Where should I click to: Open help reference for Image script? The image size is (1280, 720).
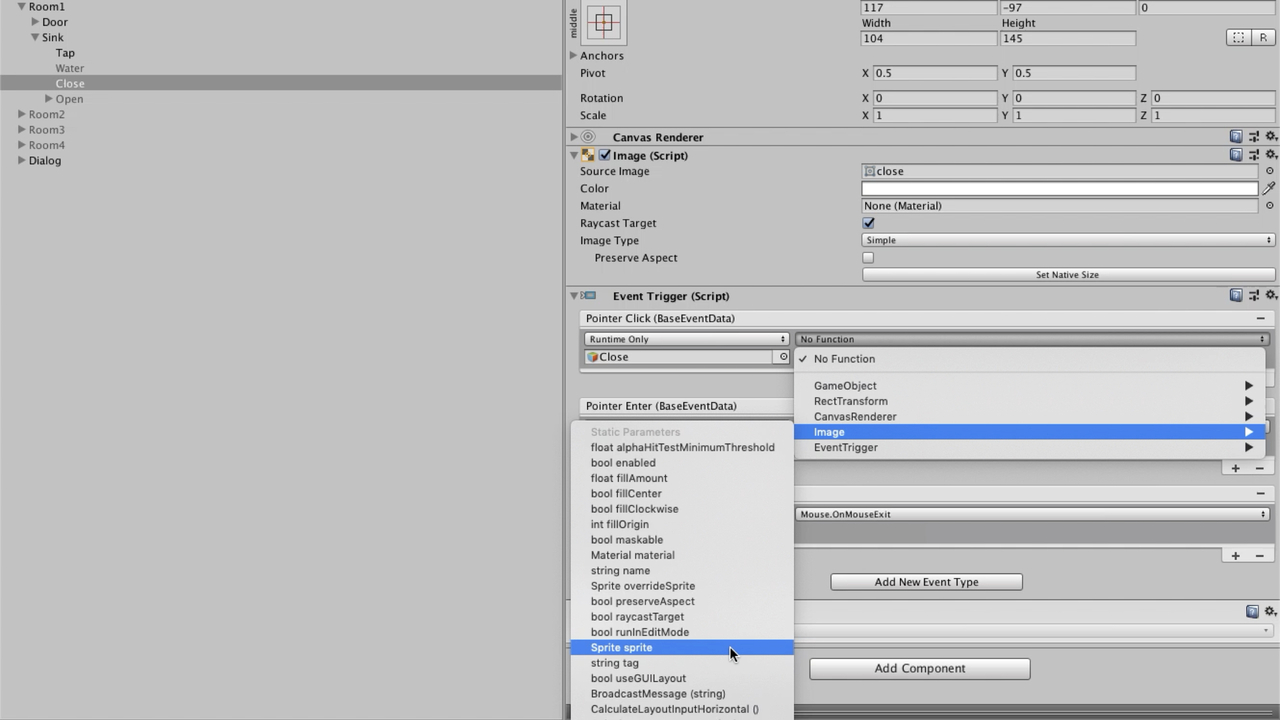[x=1237, y=155]
